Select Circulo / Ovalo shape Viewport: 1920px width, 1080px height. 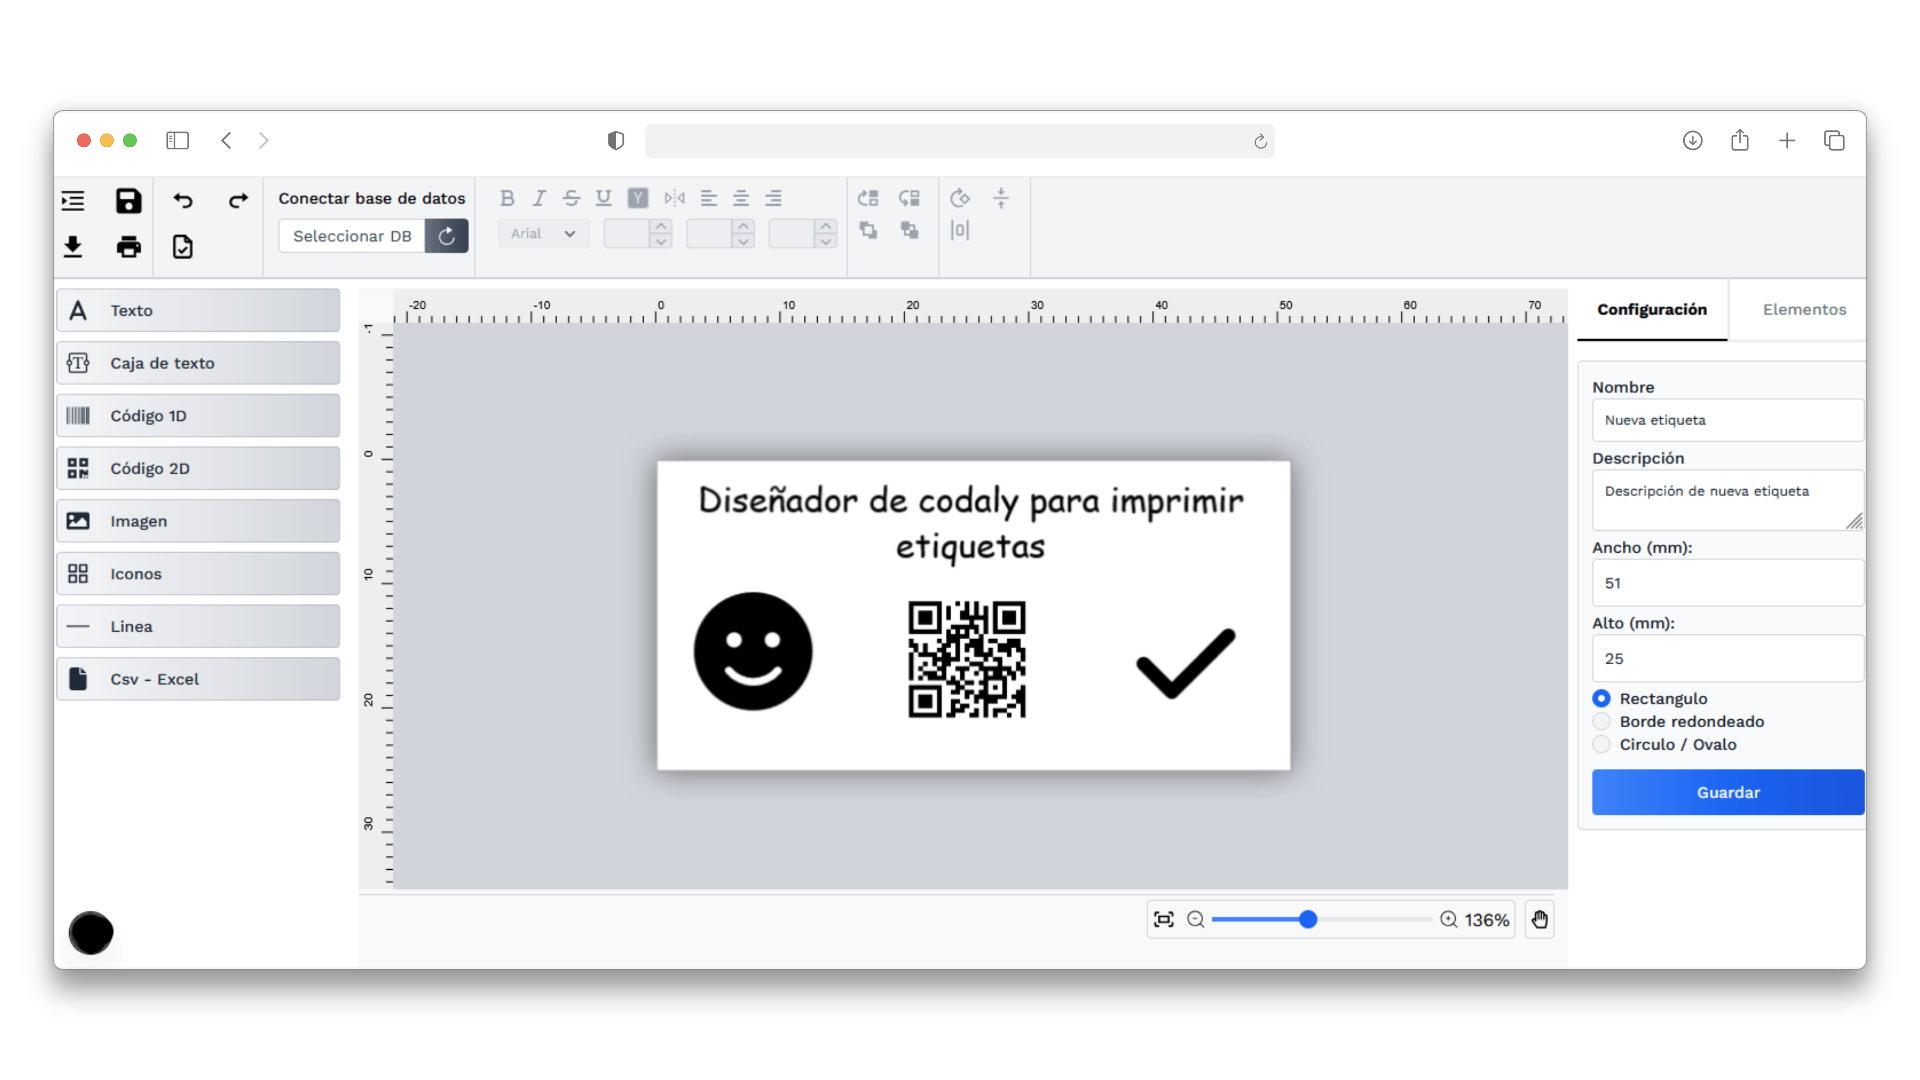(1601, 744)
